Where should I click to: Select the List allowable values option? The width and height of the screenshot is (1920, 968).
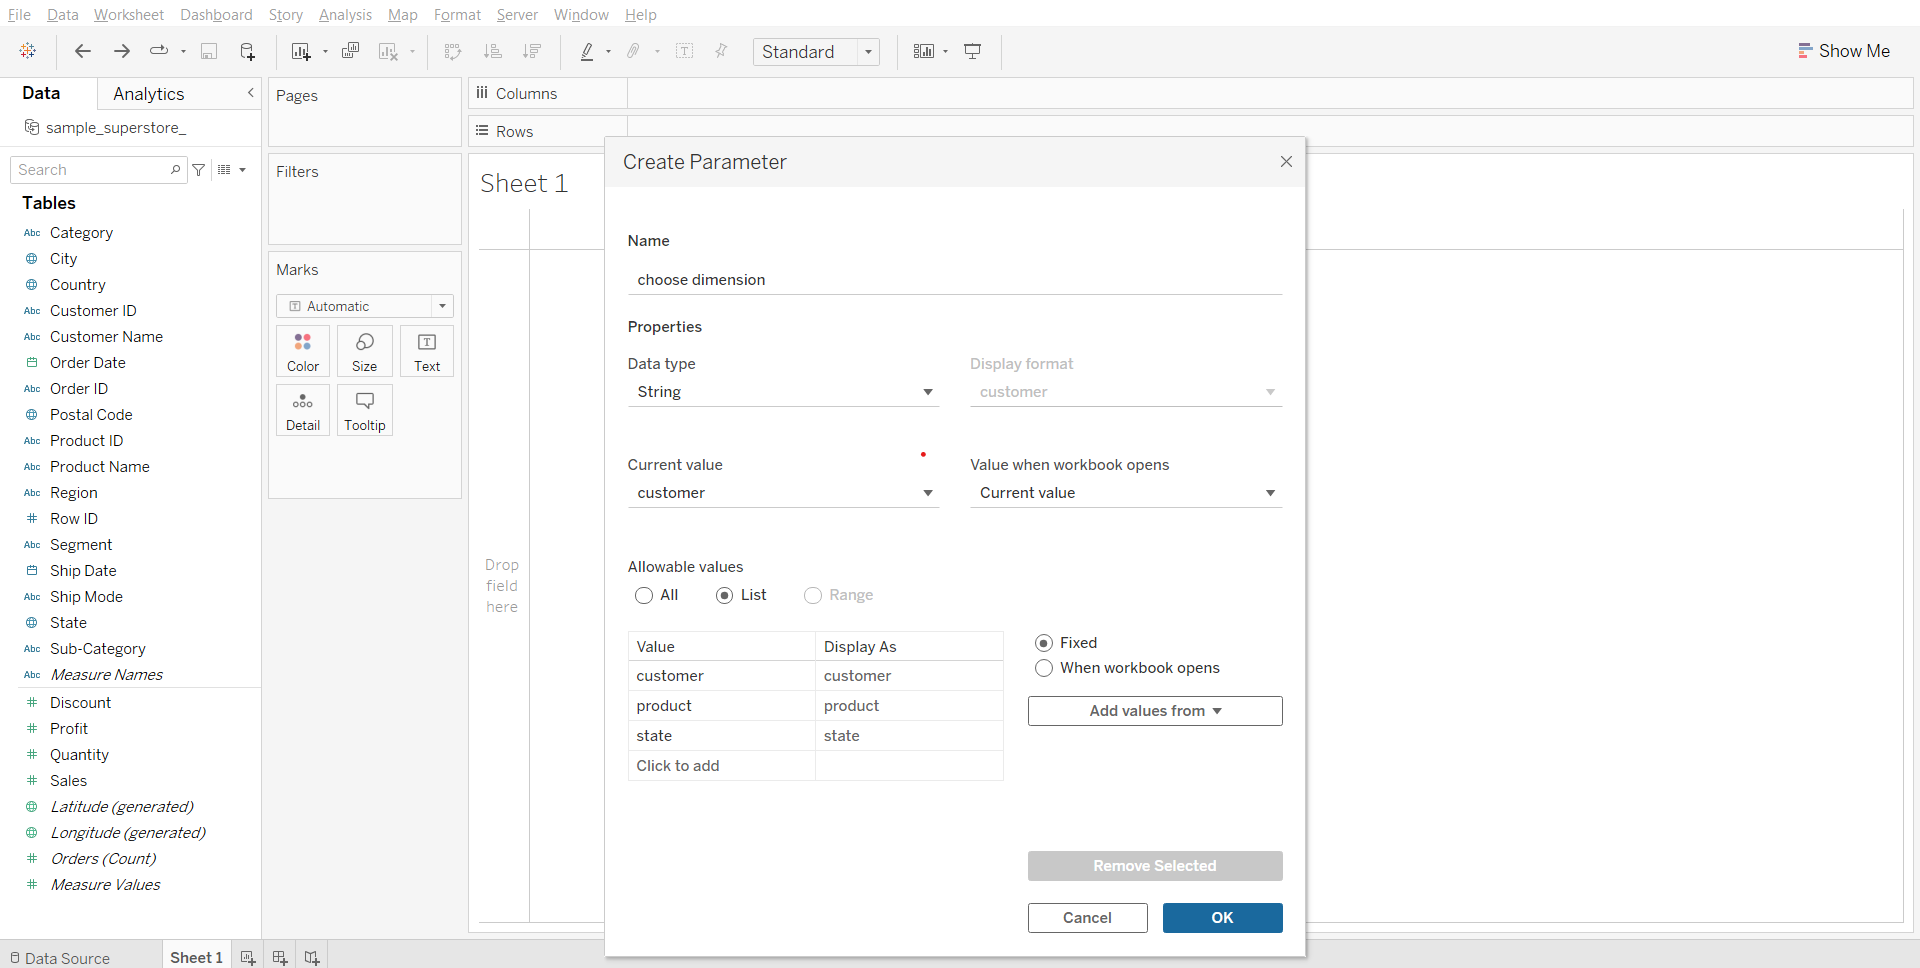coord(725,595)
